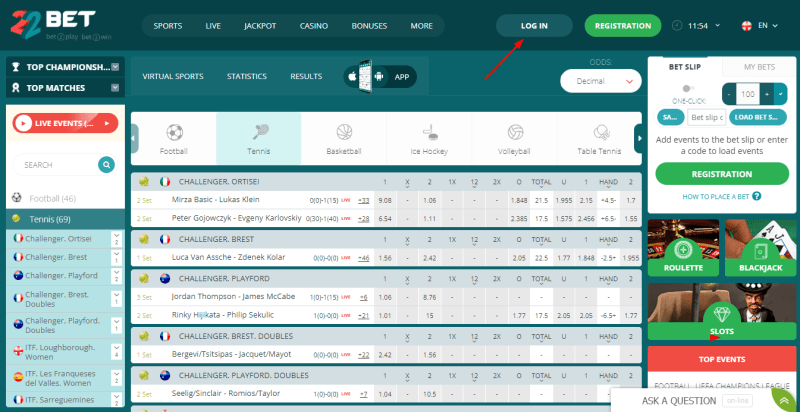Viewport: 800px width, 412px height.
Task: Click the LOAD BET SLIP button
Action: tap(758, 117)
